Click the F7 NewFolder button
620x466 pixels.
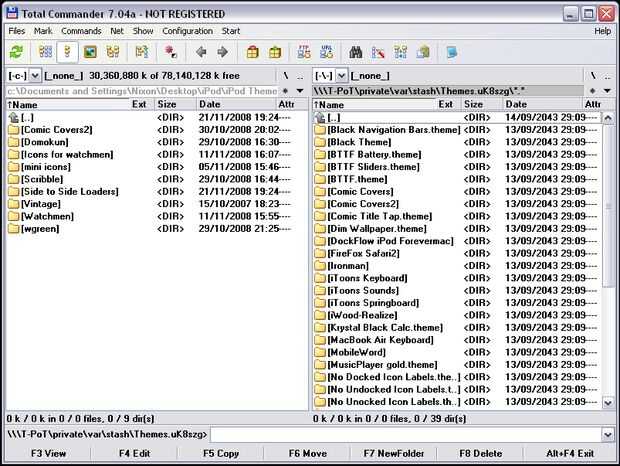(394, 453)
